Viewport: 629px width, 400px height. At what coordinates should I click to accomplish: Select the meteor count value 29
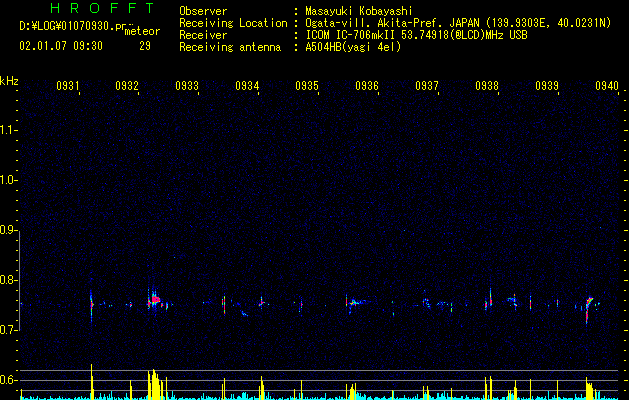pyautogui.click(x=145, y=46)
